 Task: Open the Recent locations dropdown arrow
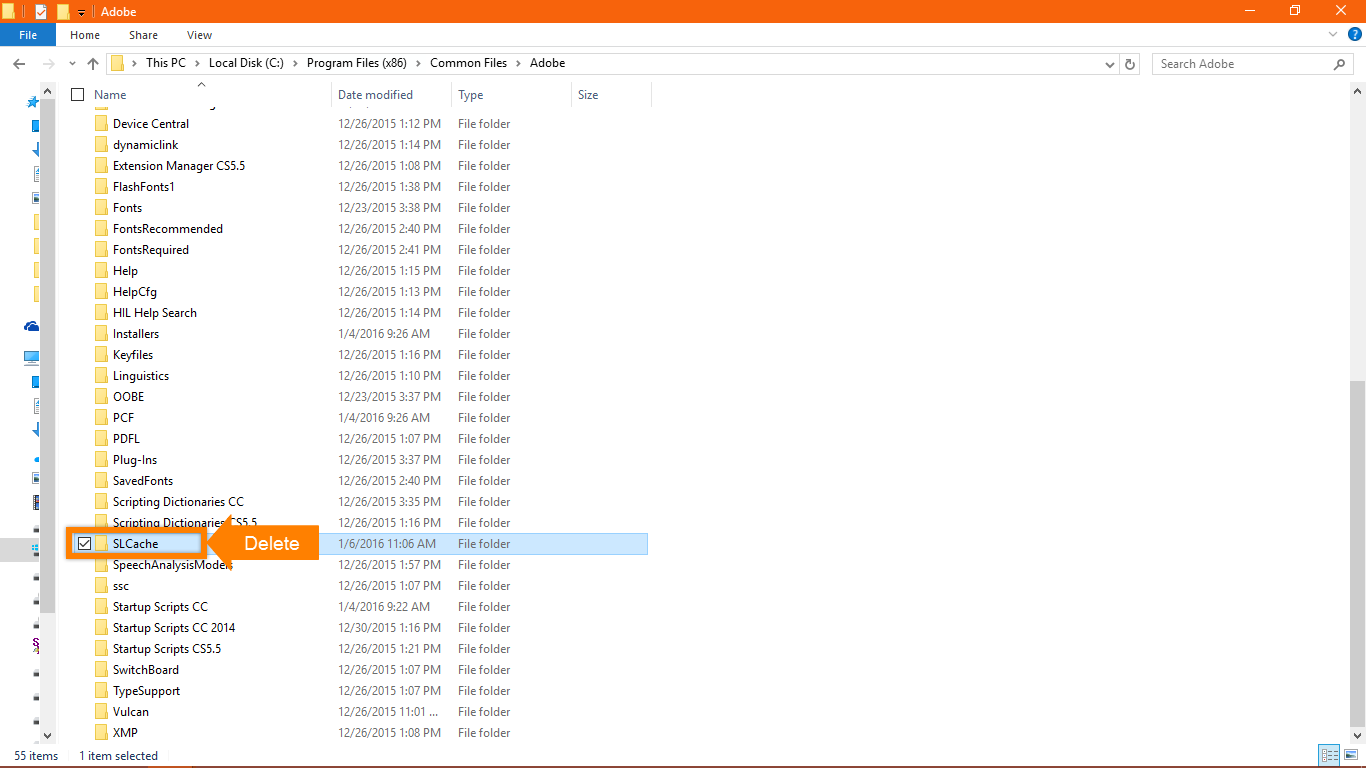[x=72, y=63]
